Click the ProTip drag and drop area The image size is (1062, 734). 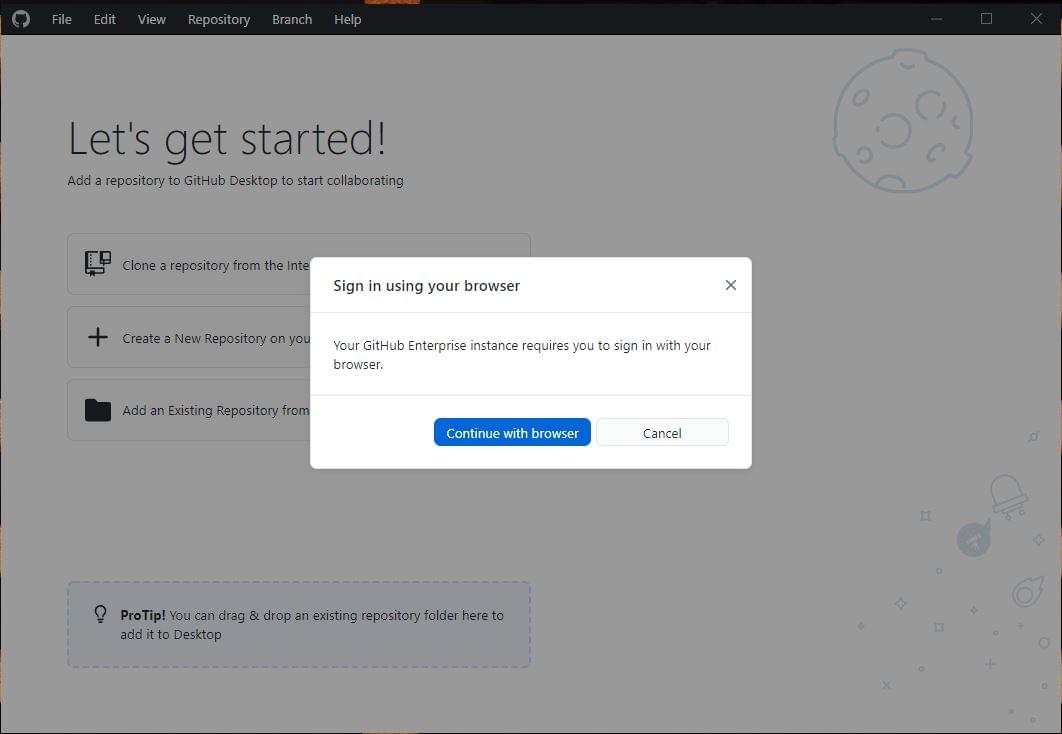pos(299,624)
